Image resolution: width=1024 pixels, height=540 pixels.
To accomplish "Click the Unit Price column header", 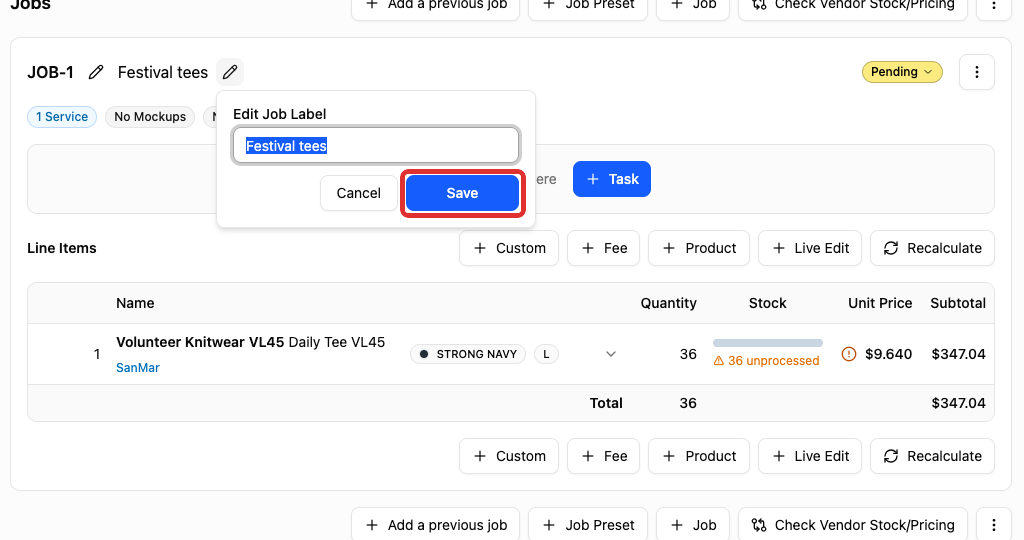I will 880,303.
